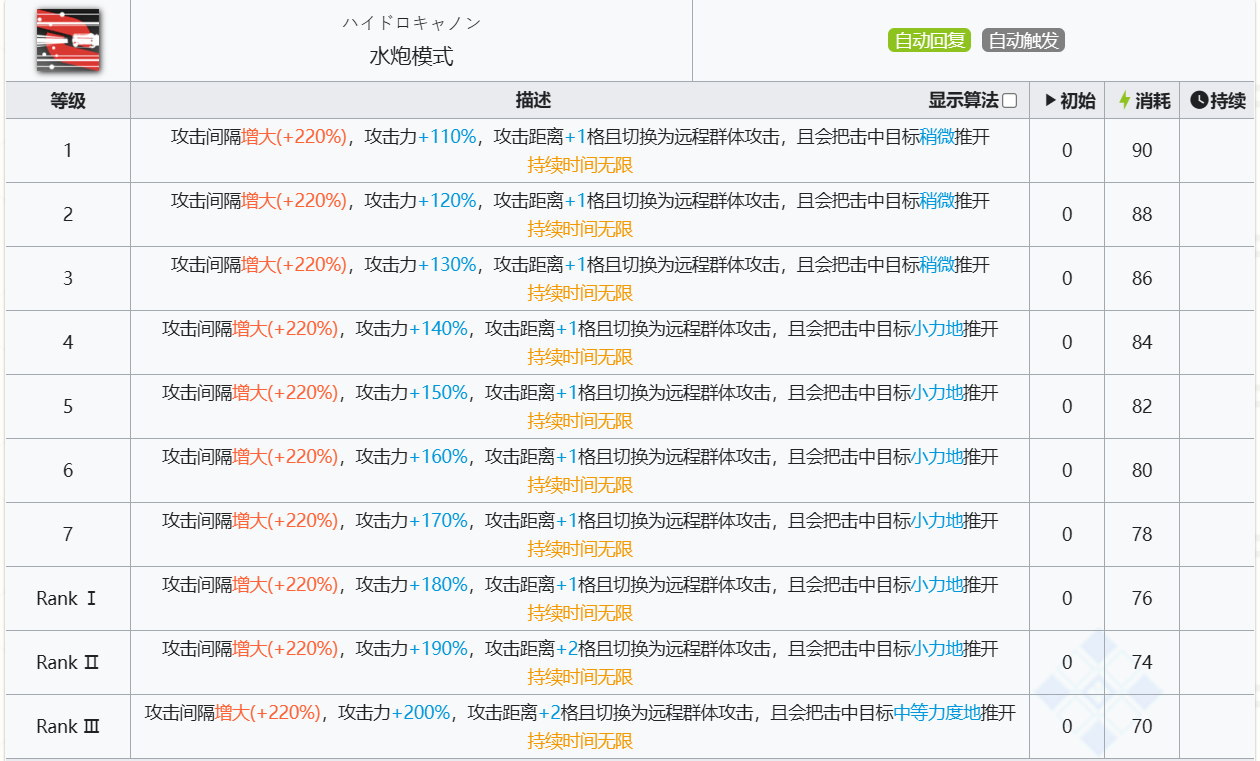Click the cost value 82

coord(1142,407)
